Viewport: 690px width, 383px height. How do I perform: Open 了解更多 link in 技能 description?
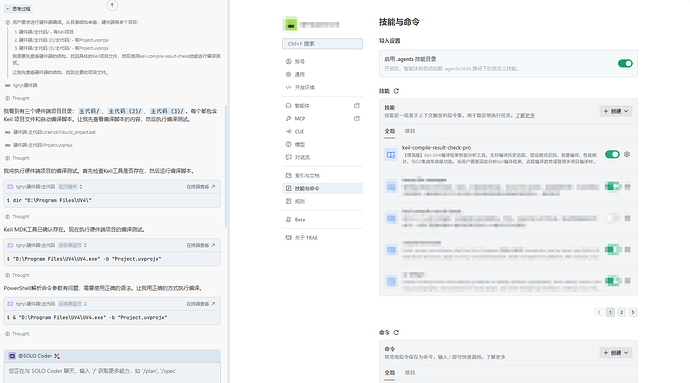click(525, 115)
